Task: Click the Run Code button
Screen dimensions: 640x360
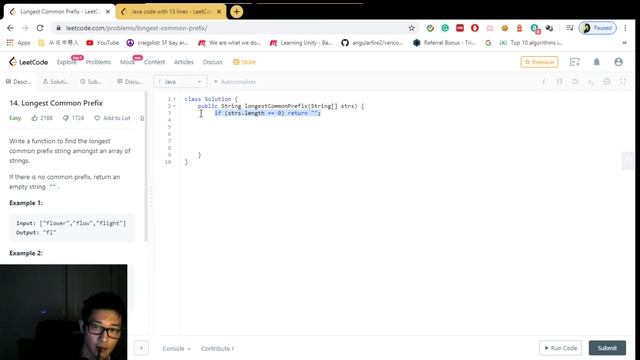Action: 560,348
